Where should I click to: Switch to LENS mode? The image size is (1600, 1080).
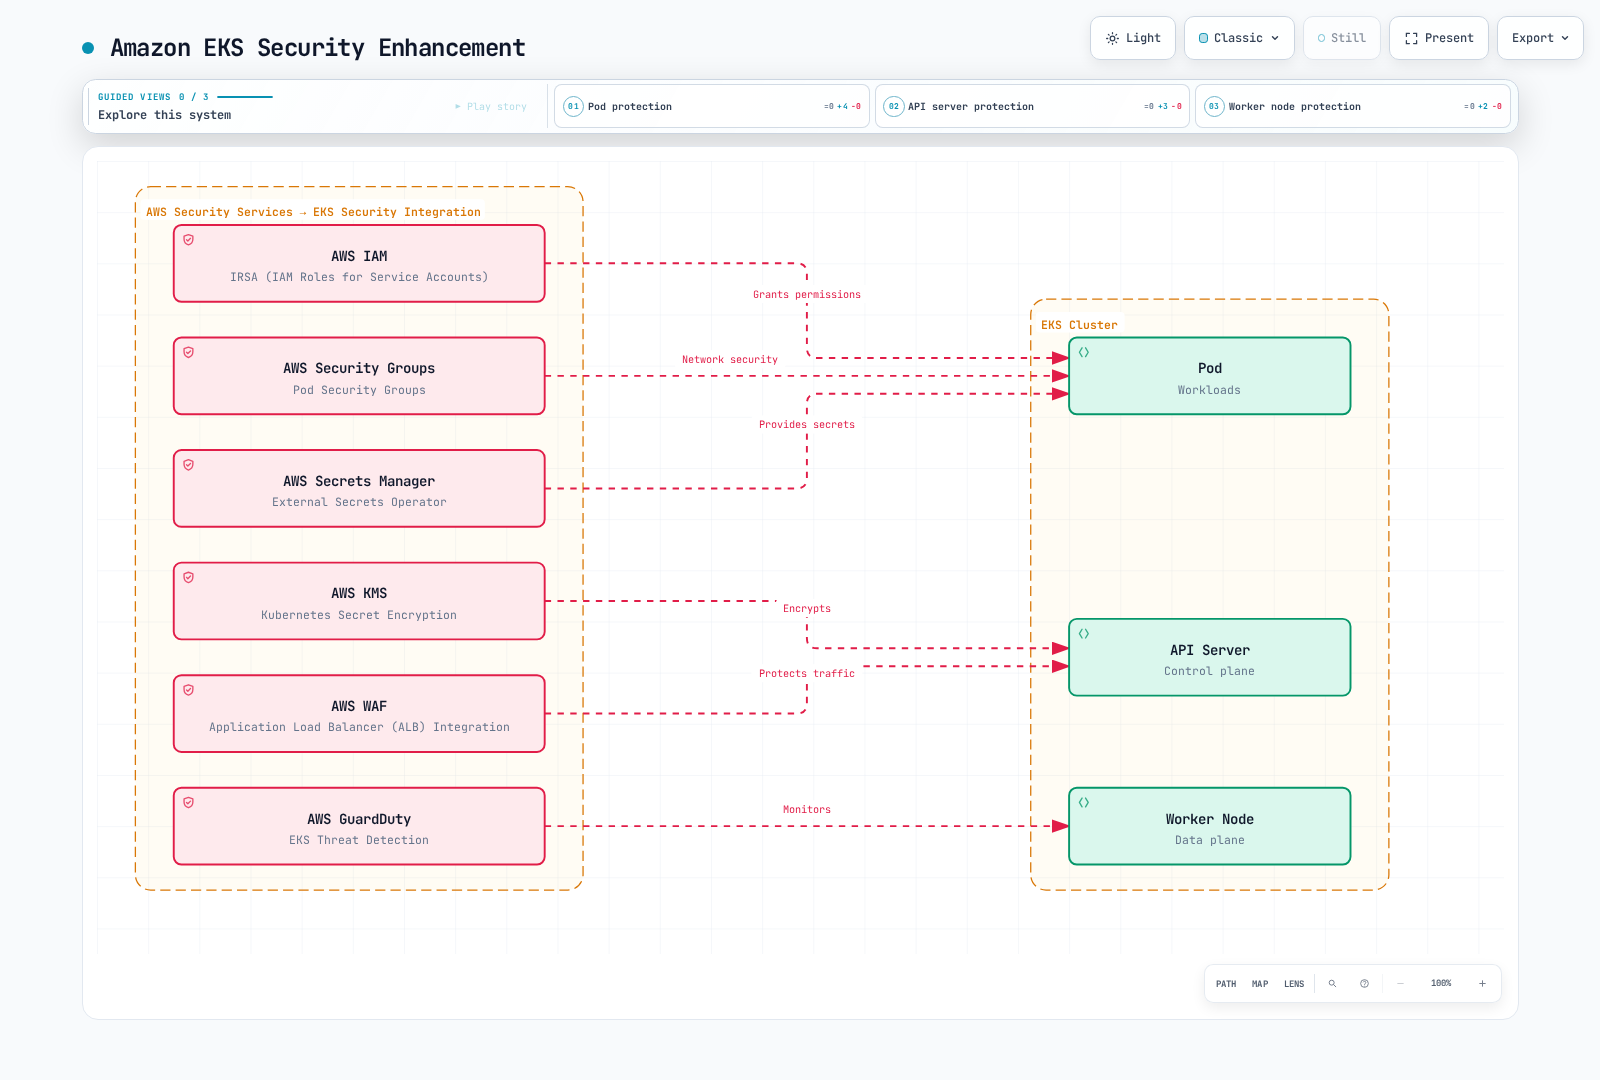pyautogui.click(x=1294, y=984)
